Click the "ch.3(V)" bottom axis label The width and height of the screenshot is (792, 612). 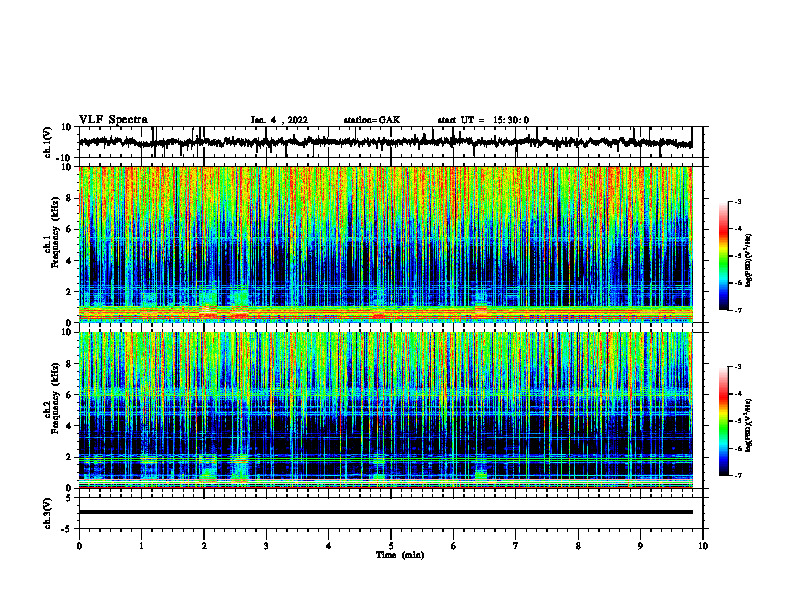tap(47, 514)
